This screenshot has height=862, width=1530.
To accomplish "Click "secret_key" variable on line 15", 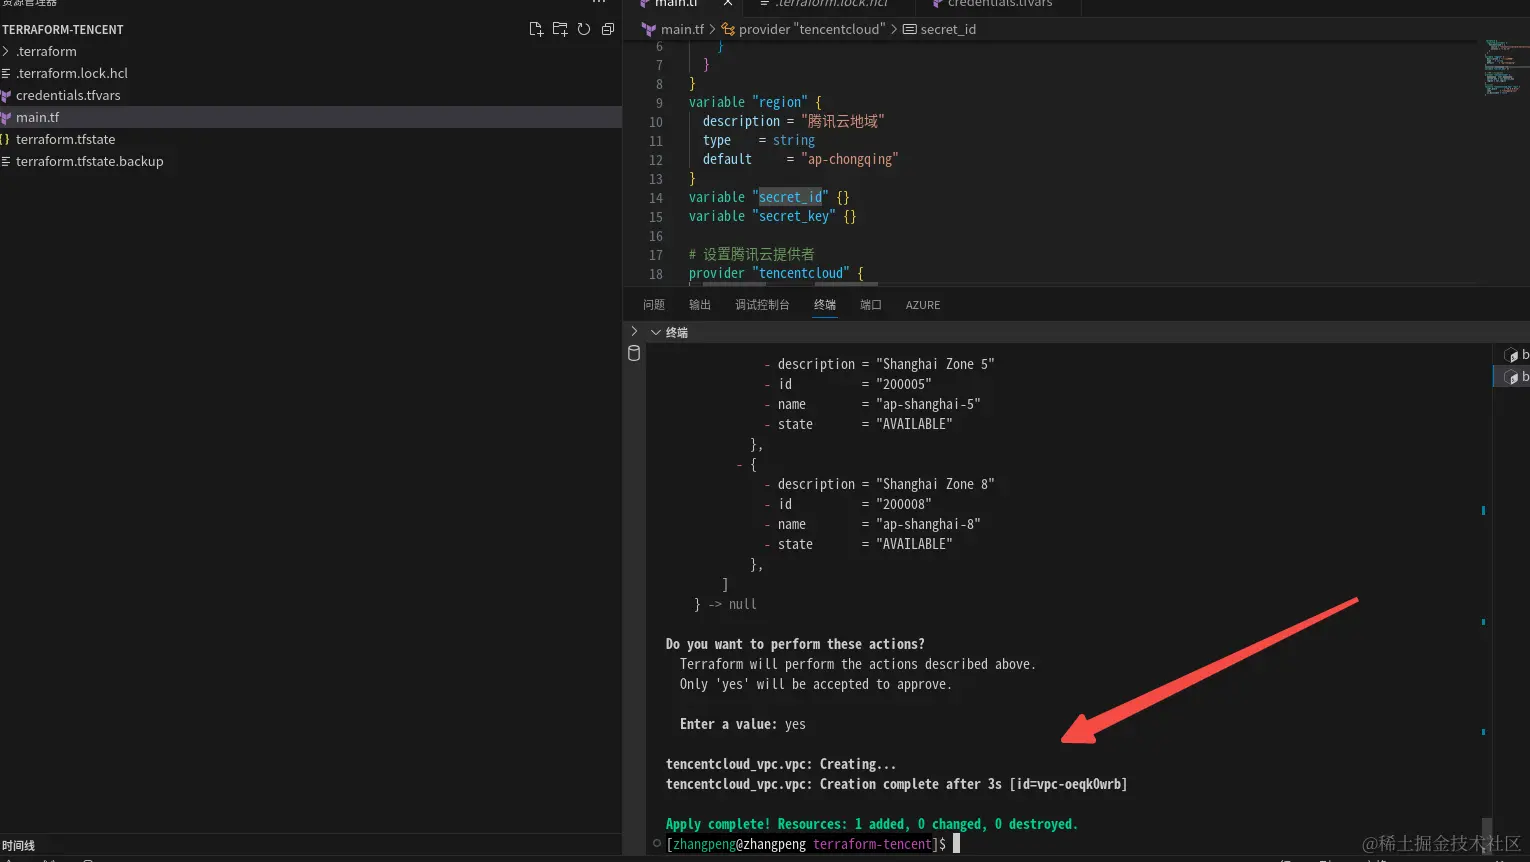I will [x=793, y=216].
